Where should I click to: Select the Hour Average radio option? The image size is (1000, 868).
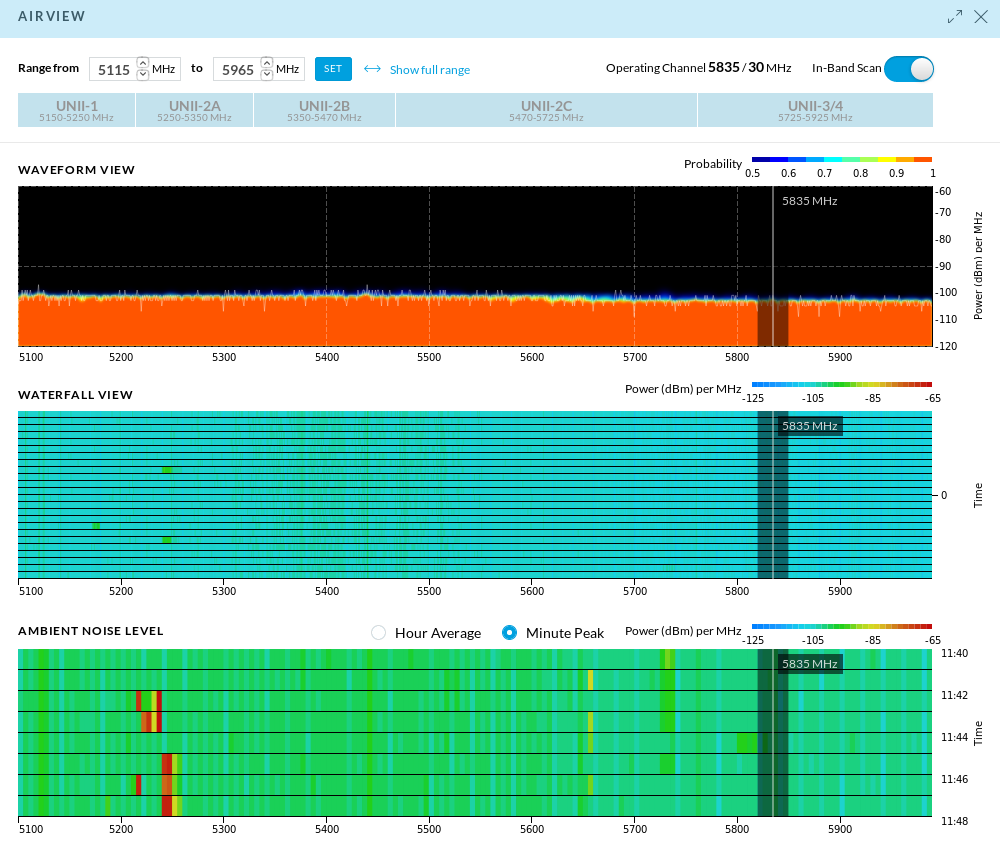pos(378,633)
